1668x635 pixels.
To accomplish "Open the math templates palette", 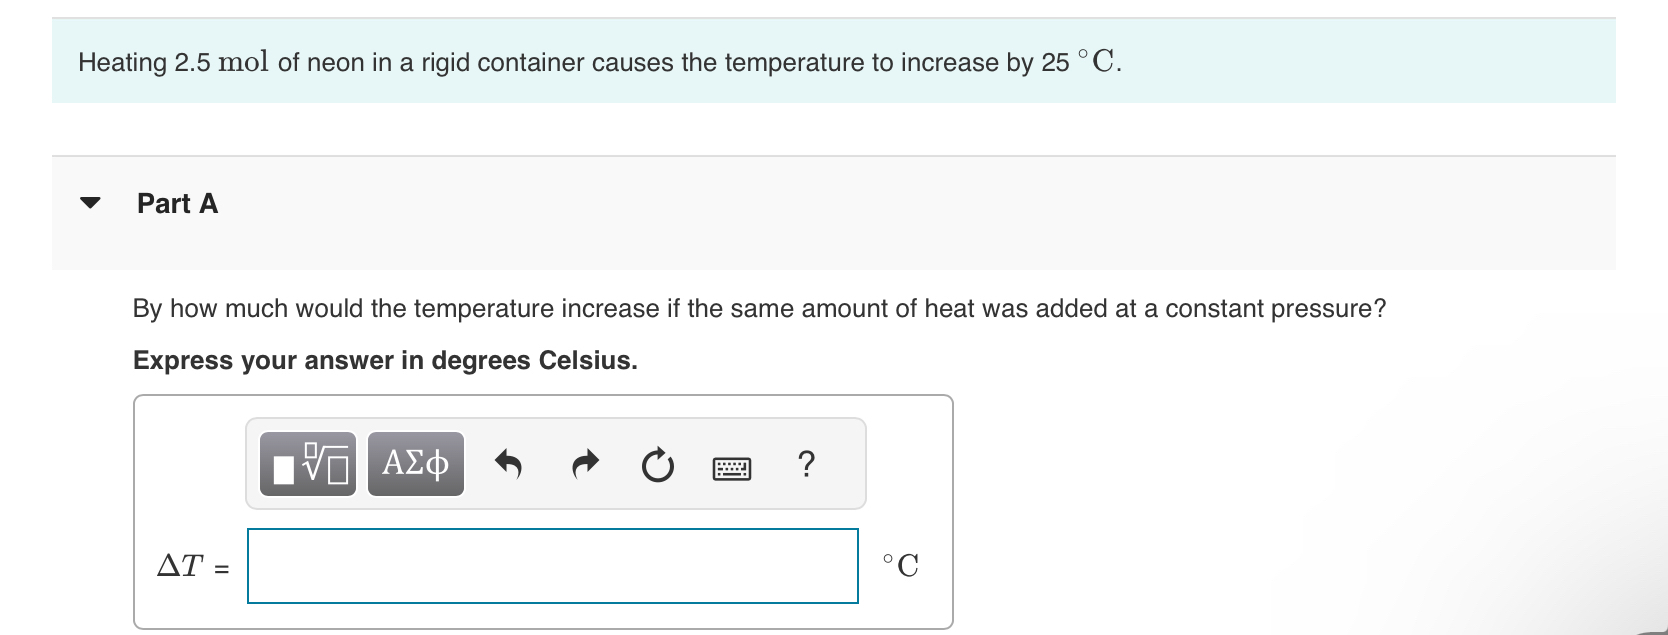I will (x=308, y=463).
